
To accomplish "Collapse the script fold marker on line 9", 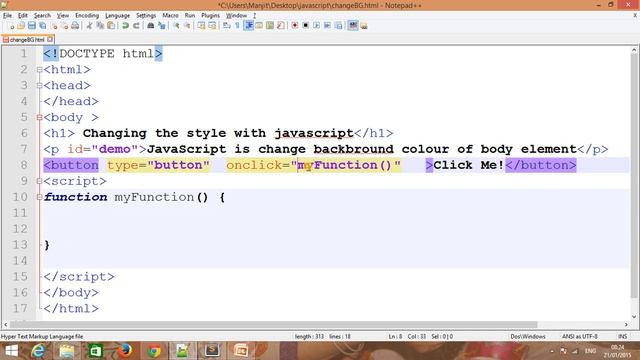I will pos(40,181).
